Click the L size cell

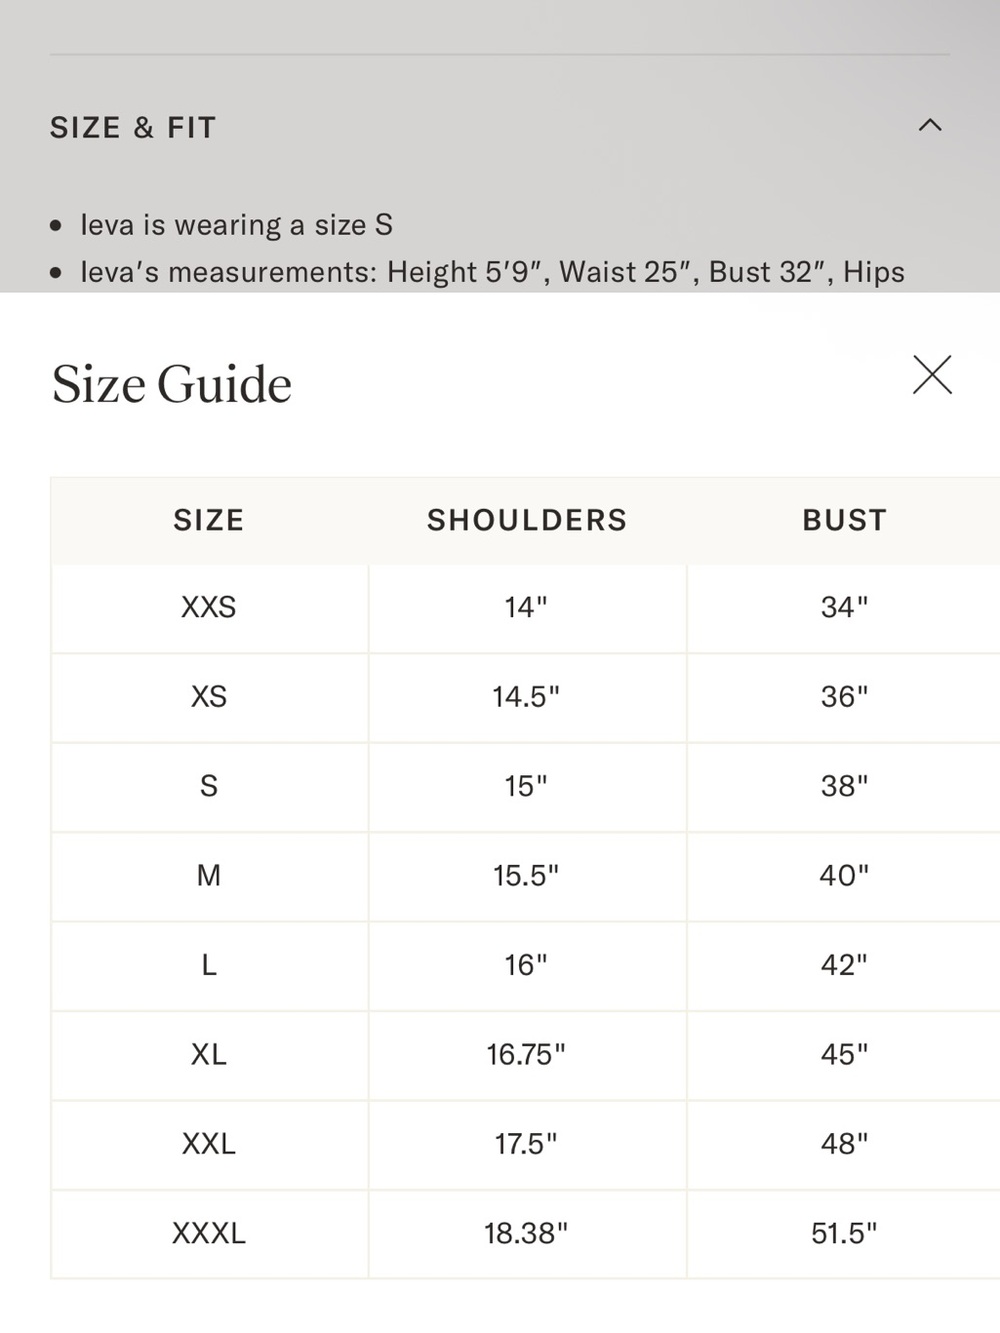(x=209, y=965)
